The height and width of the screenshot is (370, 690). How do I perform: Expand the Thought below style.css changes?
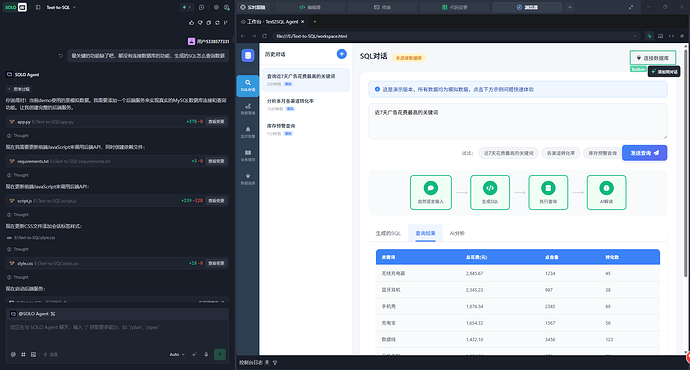pos(18,277)
